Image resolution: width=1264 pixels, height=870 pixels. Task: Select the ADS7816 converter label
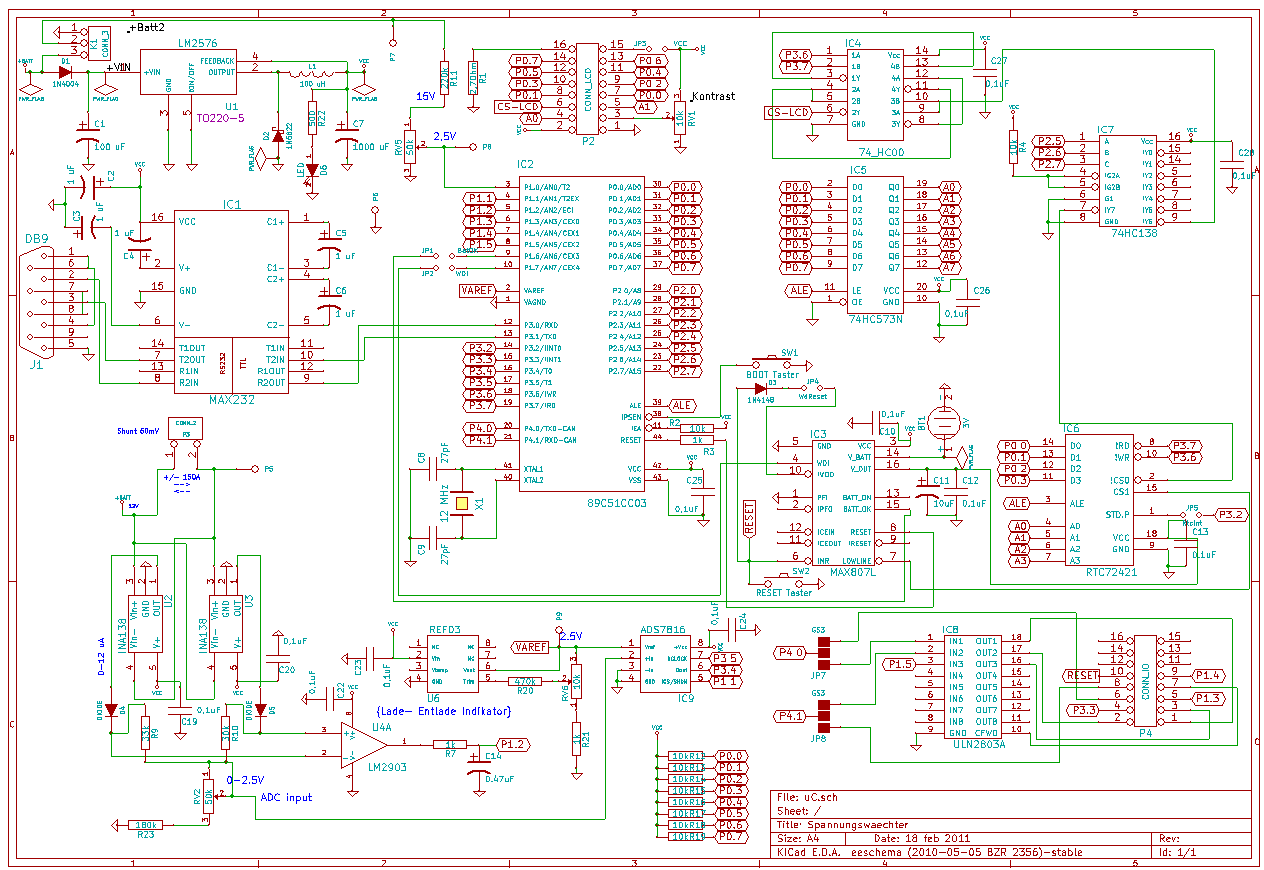point(662,630)
